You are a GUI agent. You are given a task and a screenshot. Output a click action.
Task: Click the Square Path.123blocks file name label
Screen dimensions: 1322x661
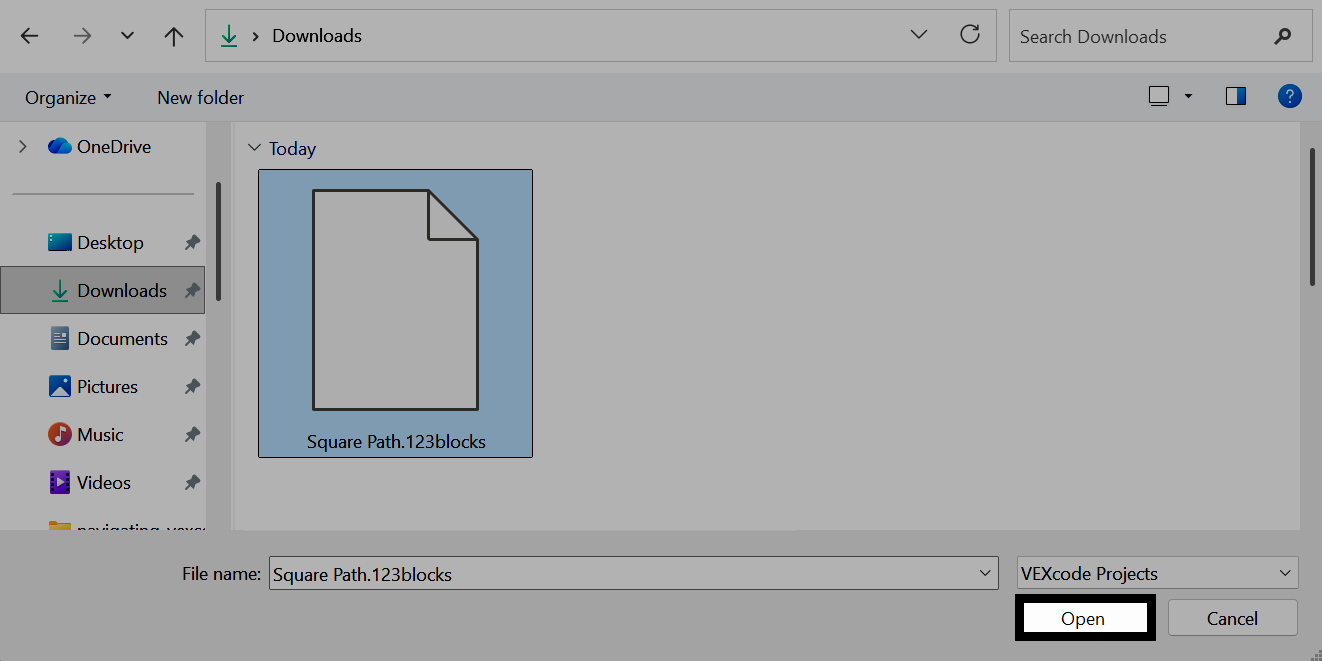(x=396, y=441)
